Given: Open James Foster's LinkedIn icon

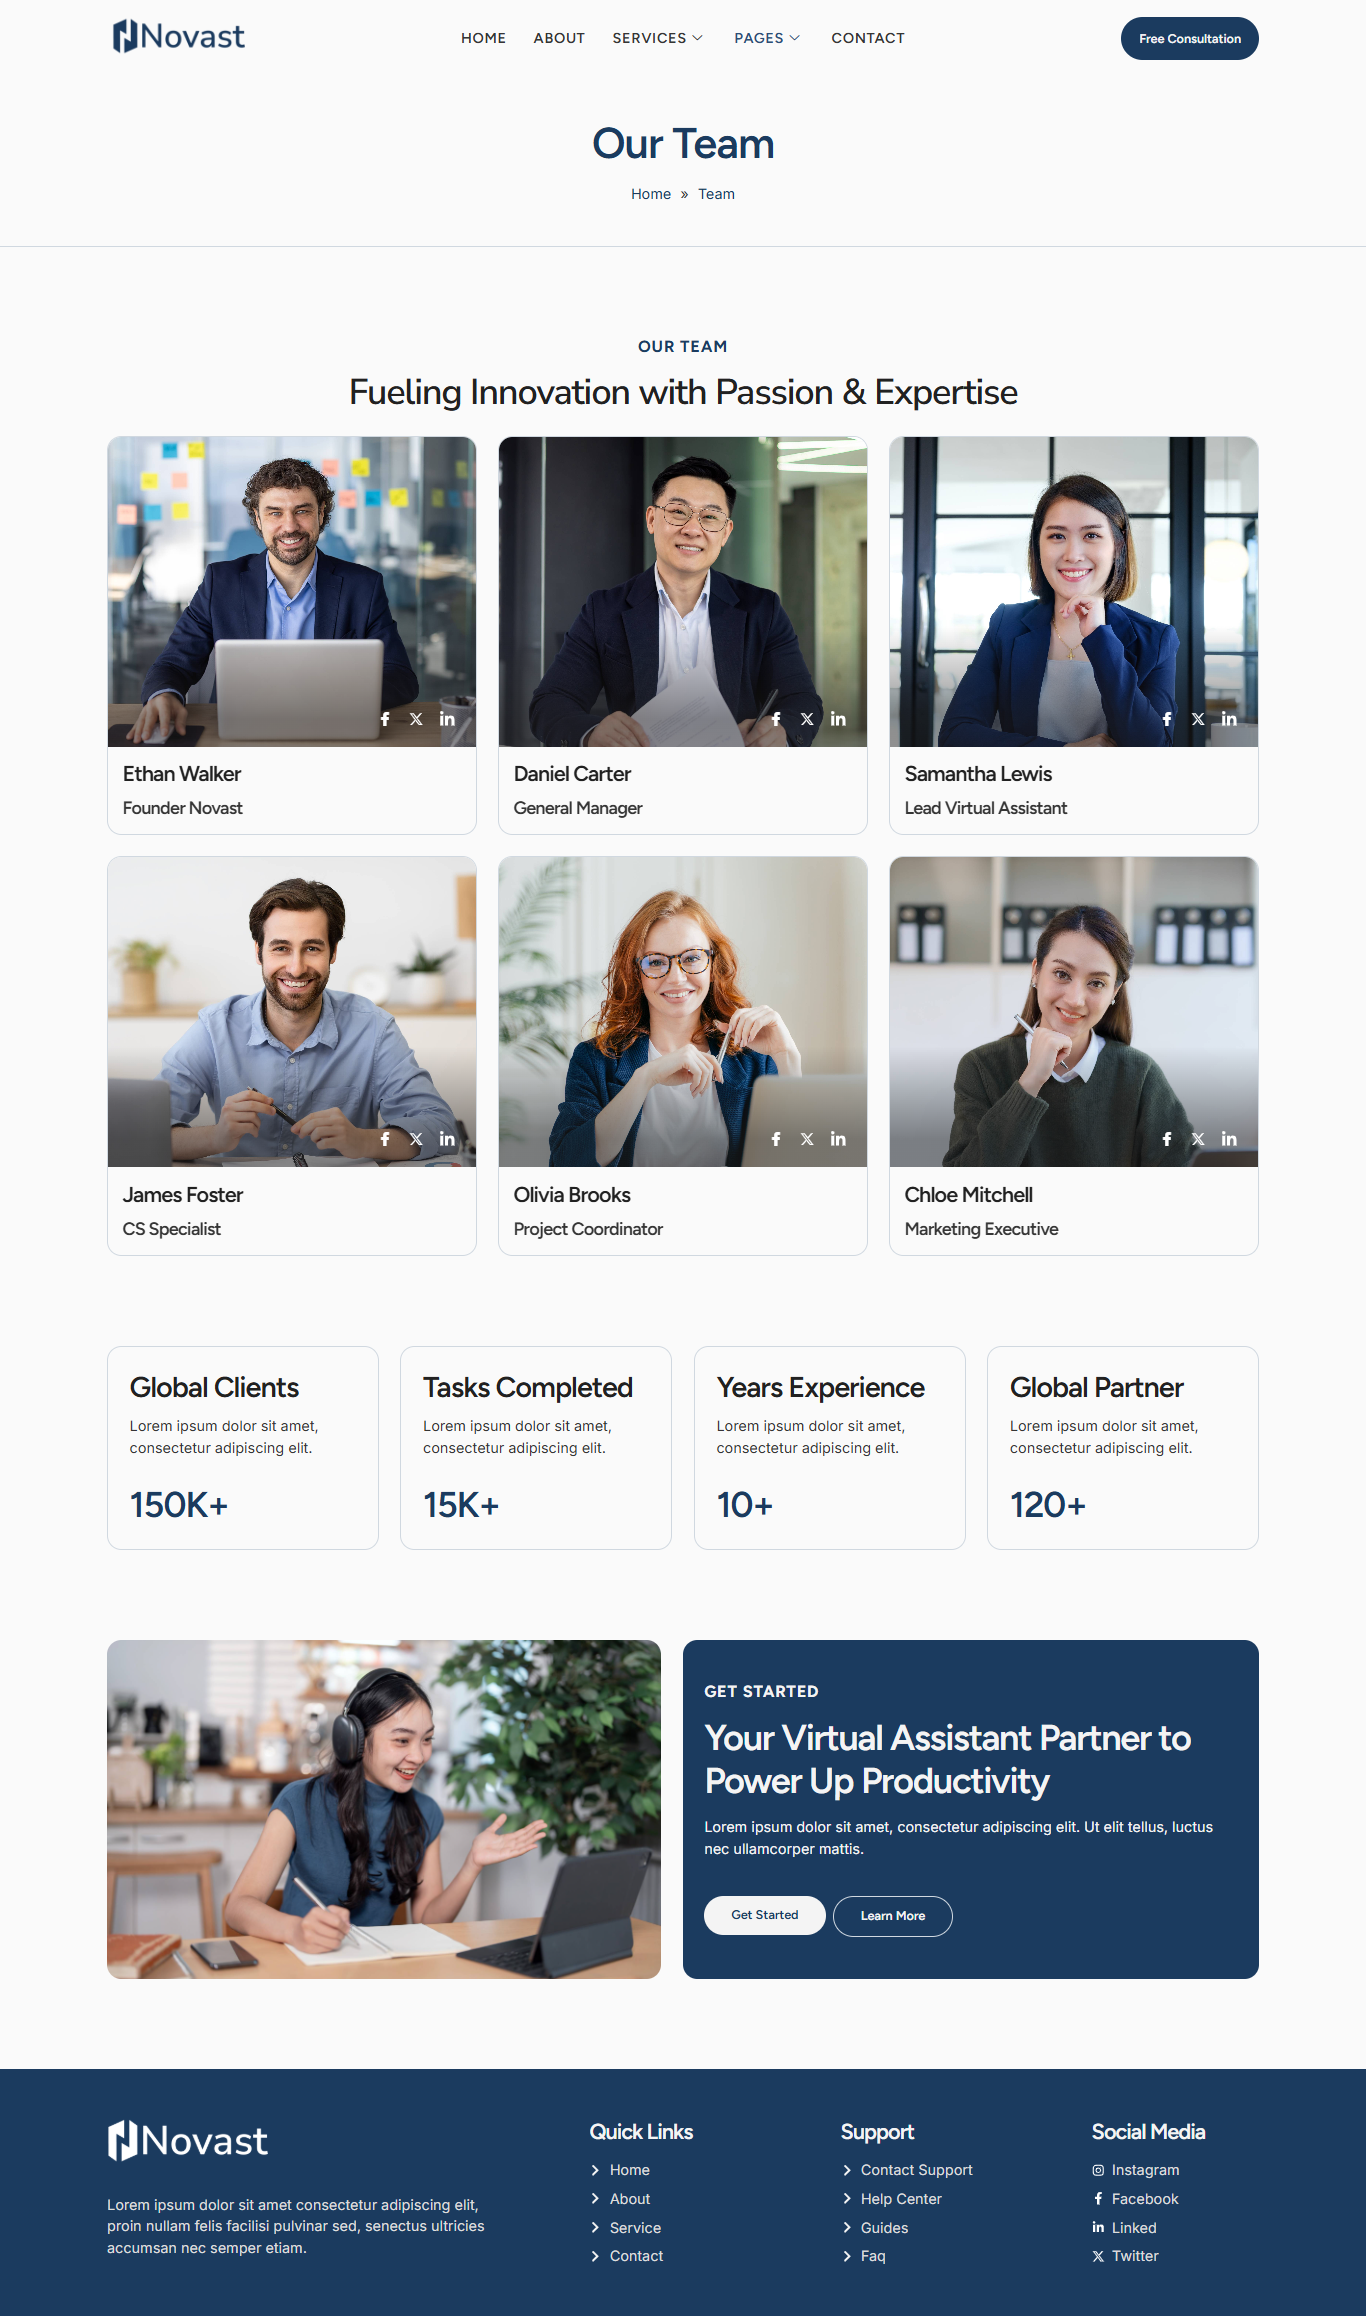Looking at the screenshot, I should click(447, 1139).
